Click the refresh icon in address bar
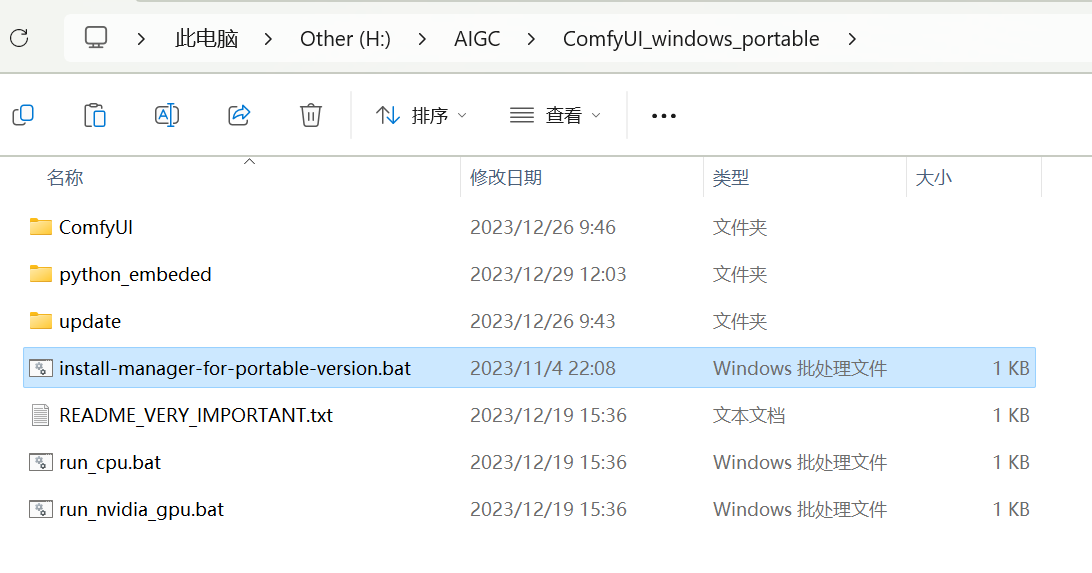Image resolution: width=1092 pixels, height=573 pixels. click(20, 38)
